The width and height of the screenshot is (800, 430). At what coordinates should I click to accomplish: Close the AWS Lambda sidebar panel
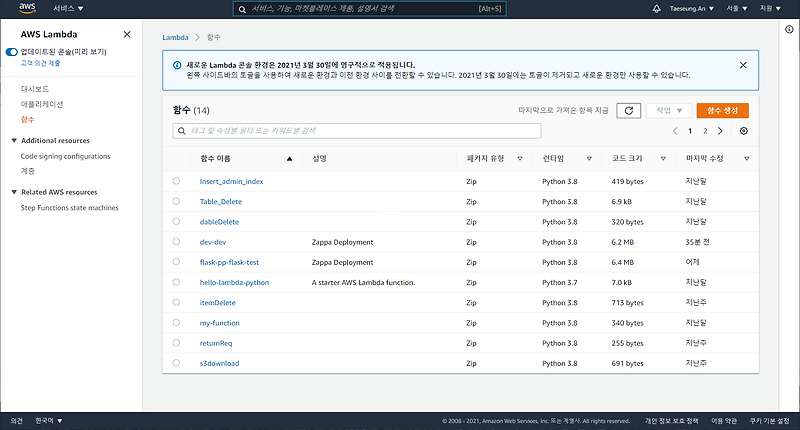[x=127, y=34]
